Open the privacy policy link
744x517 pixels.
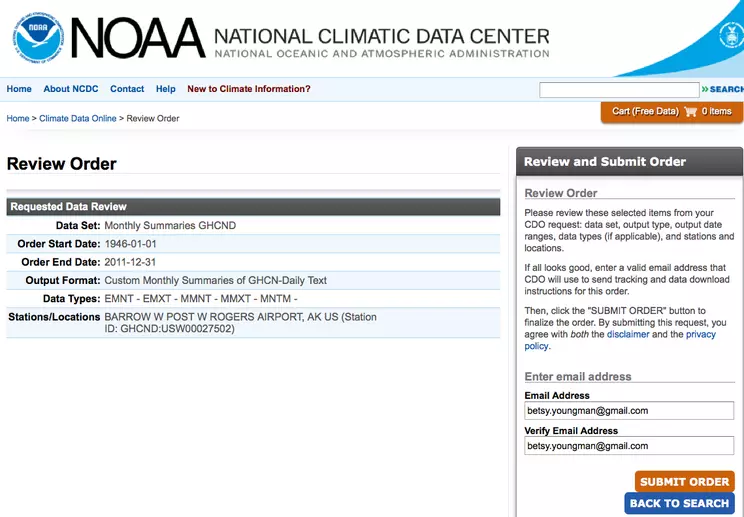[x=700, y=334]
